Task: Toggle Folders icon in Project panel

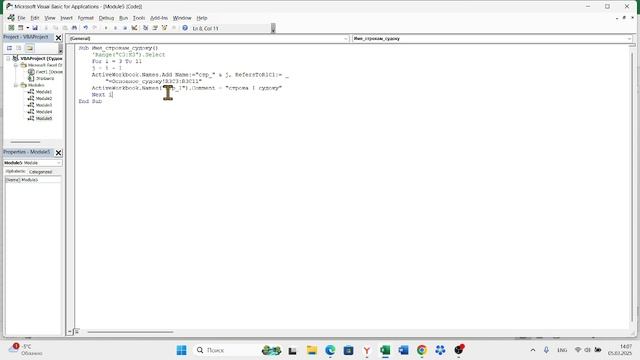Action: (x=29, y=48)
